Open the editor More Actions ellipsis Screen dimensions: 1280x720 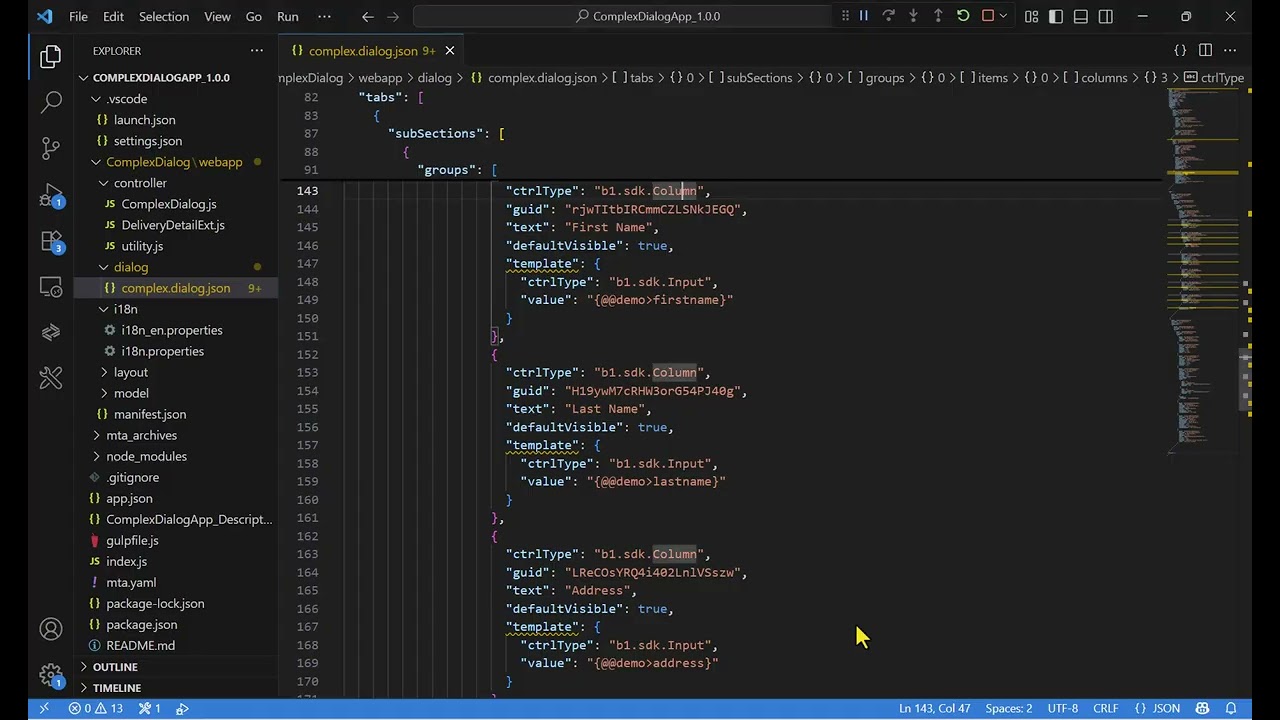pyautogui.click(x=1232, y=50)
